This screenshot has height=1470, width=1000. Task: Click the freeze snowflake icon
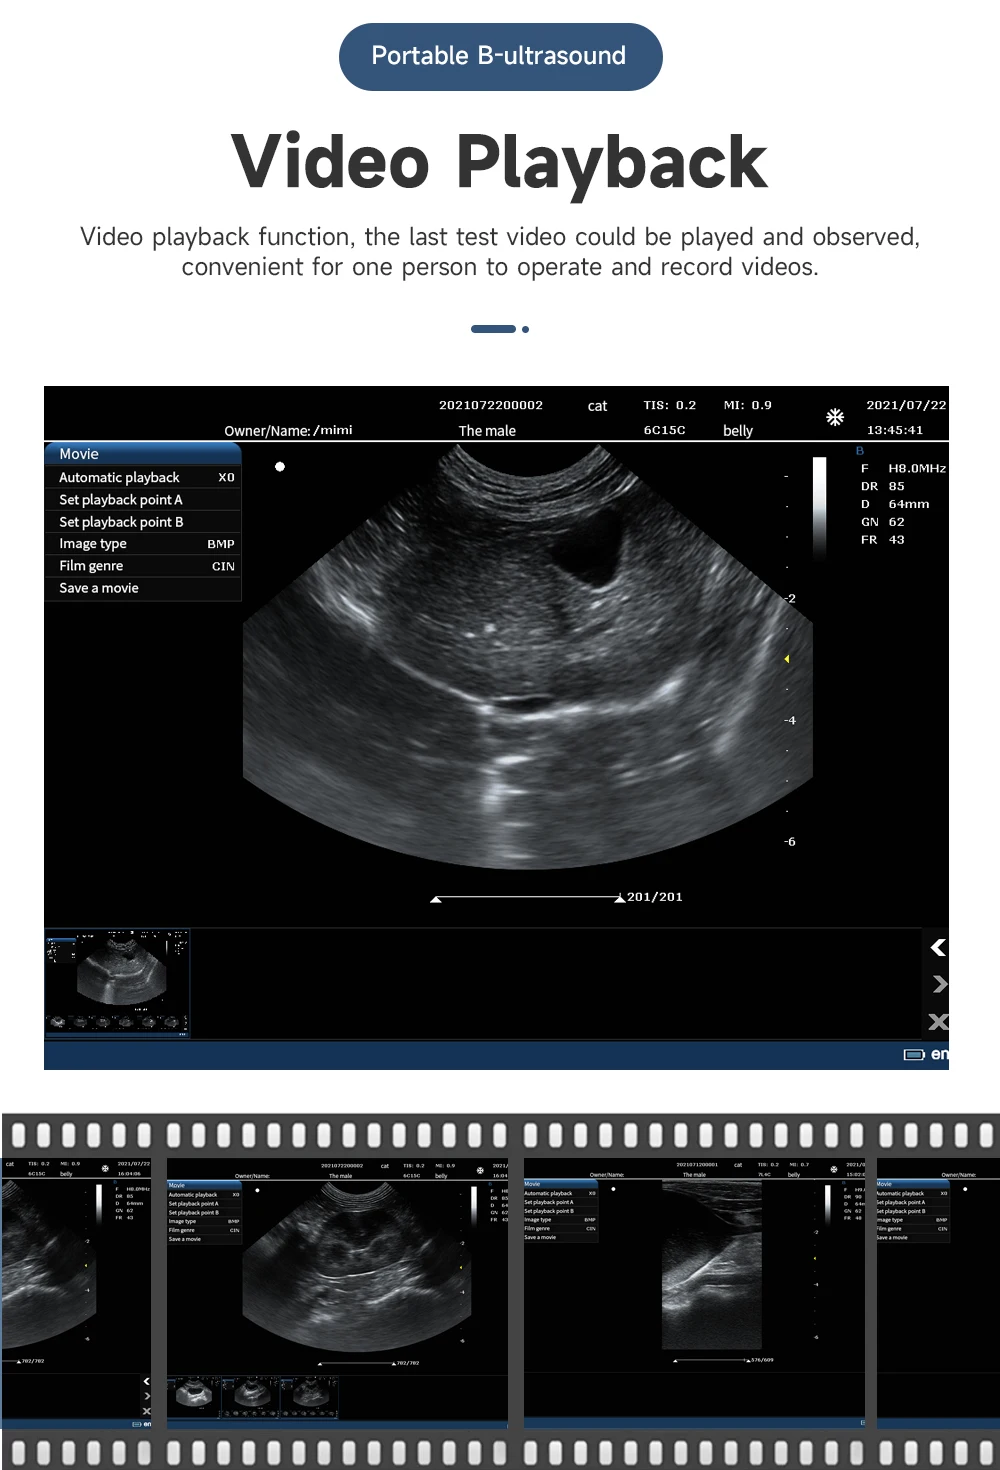(x=835, y=417)
